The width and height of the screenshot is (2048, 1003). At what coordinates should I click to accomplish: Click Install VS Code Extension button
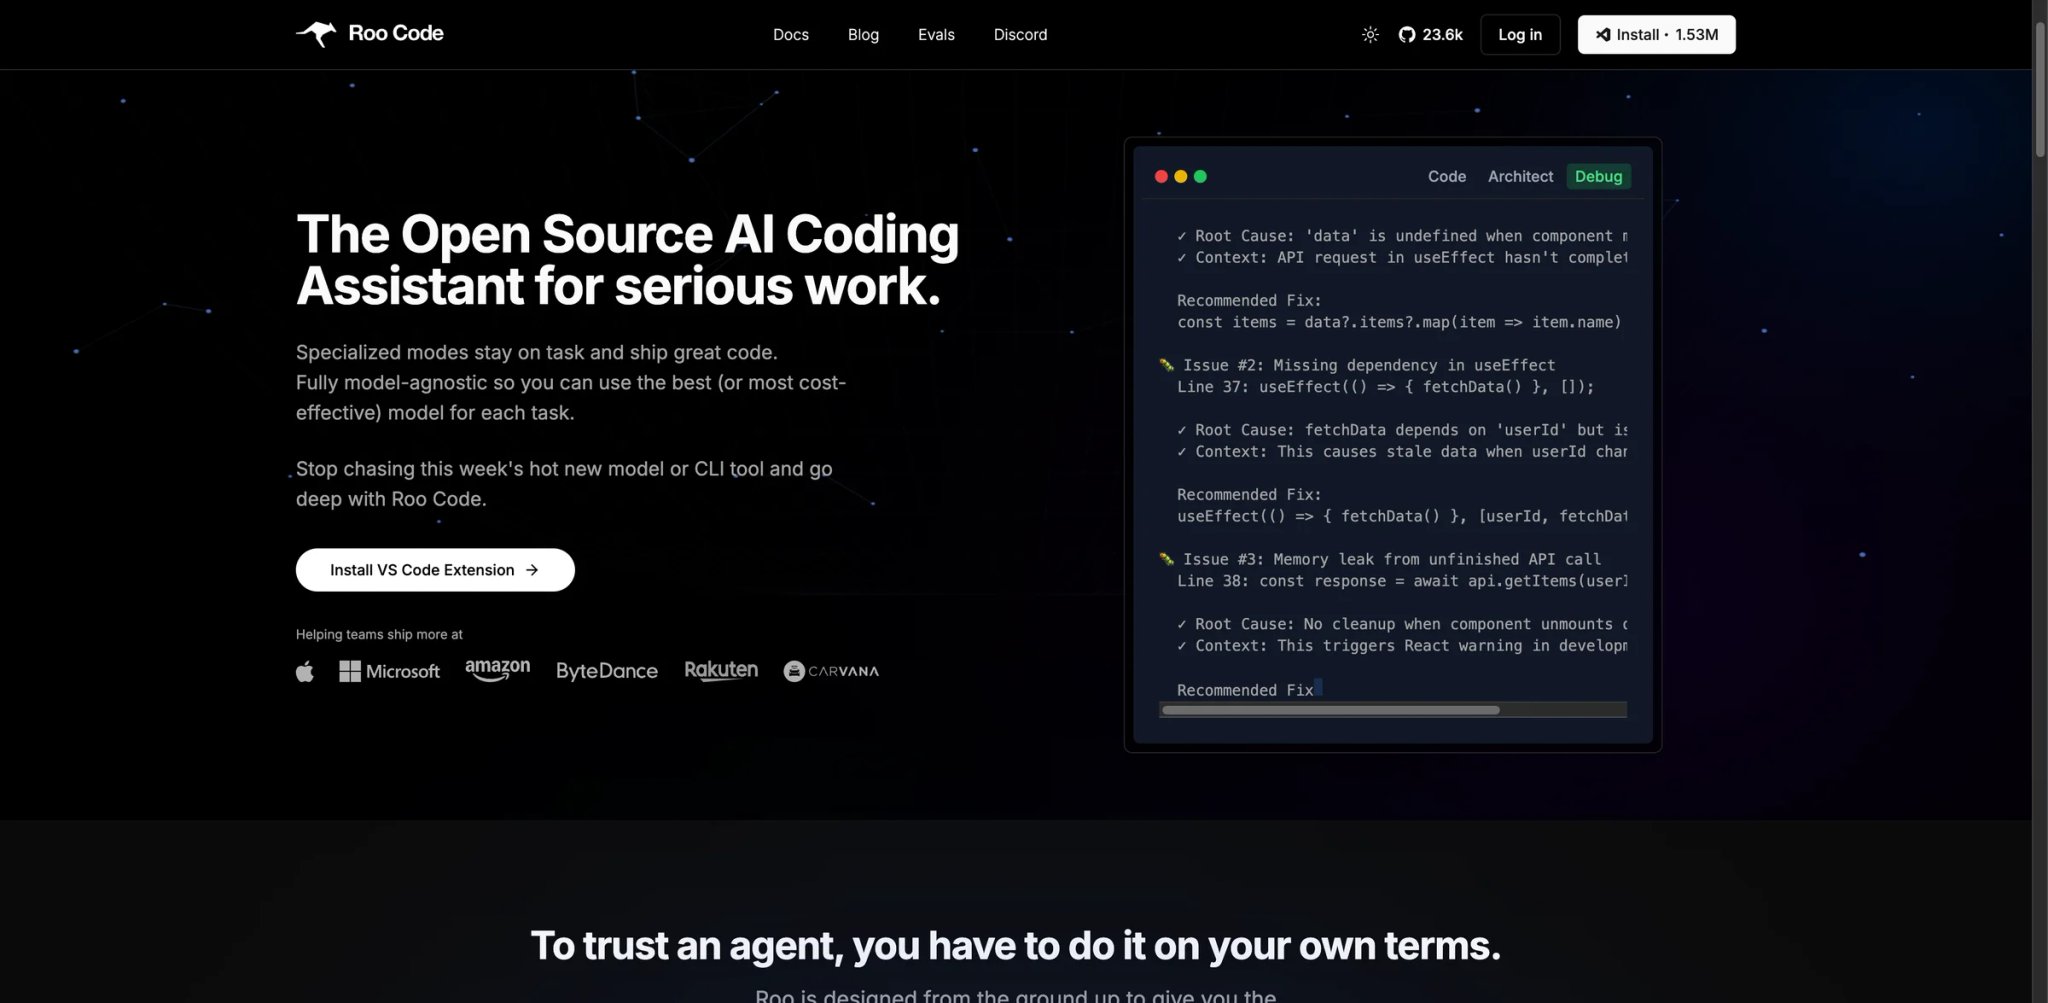[435, 570]
